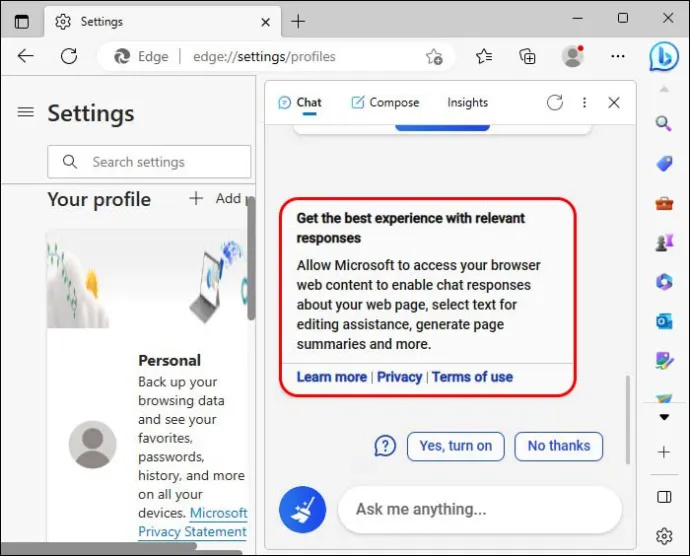Open the Collections icon
Screen dimensions: 690x556
pyautogui.click(x=528, y=56)
